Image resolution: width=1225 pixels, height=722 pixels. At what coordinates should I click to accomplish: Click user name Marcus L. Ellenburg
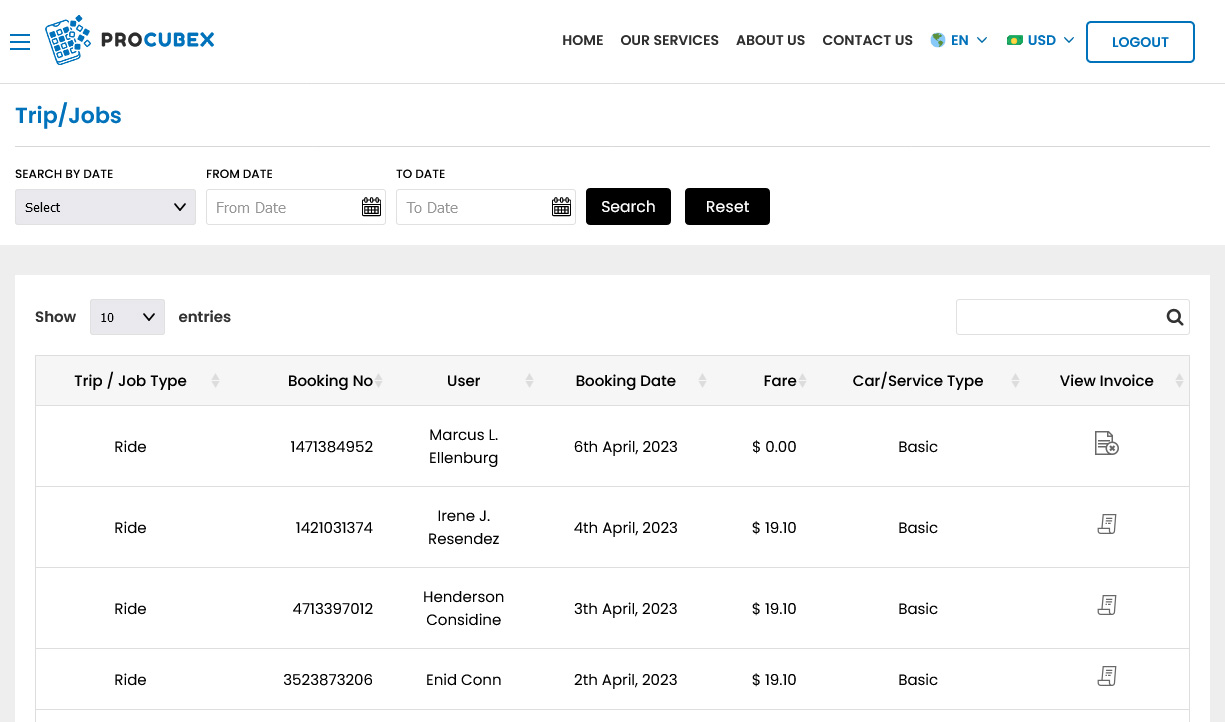(464, 447)
